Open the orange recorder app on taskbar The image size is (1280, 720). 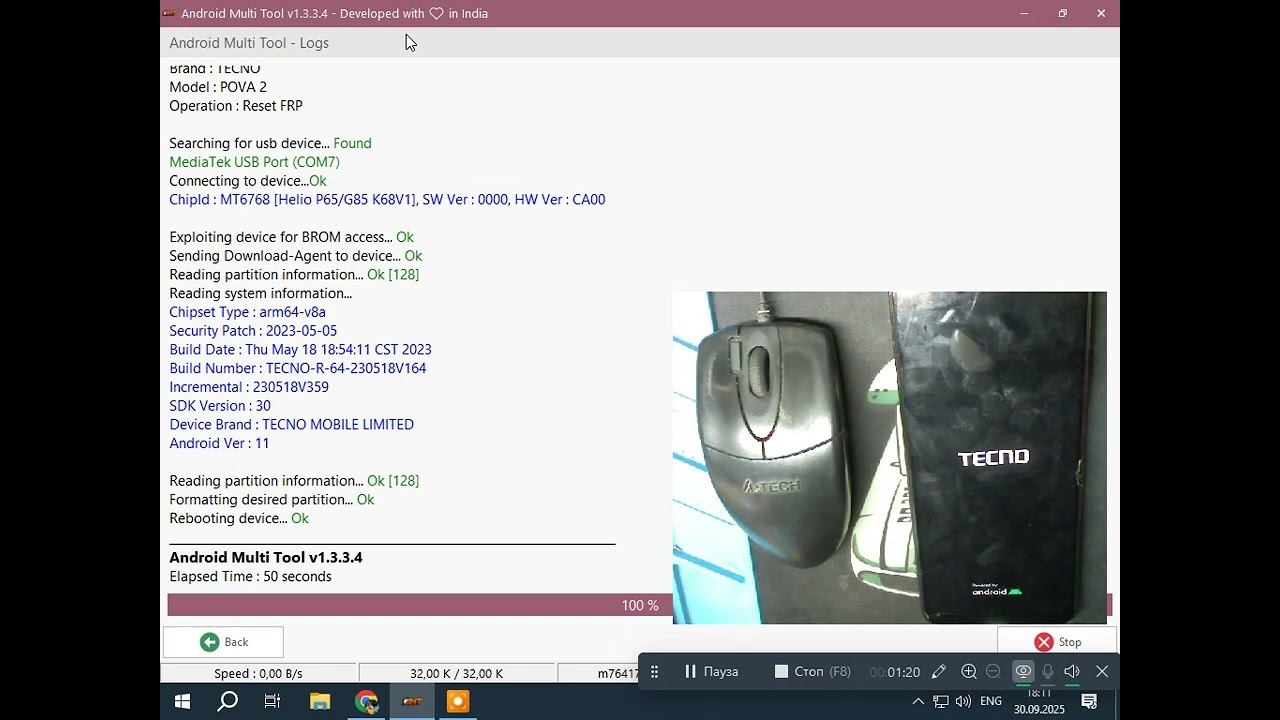tap(458, 702)
